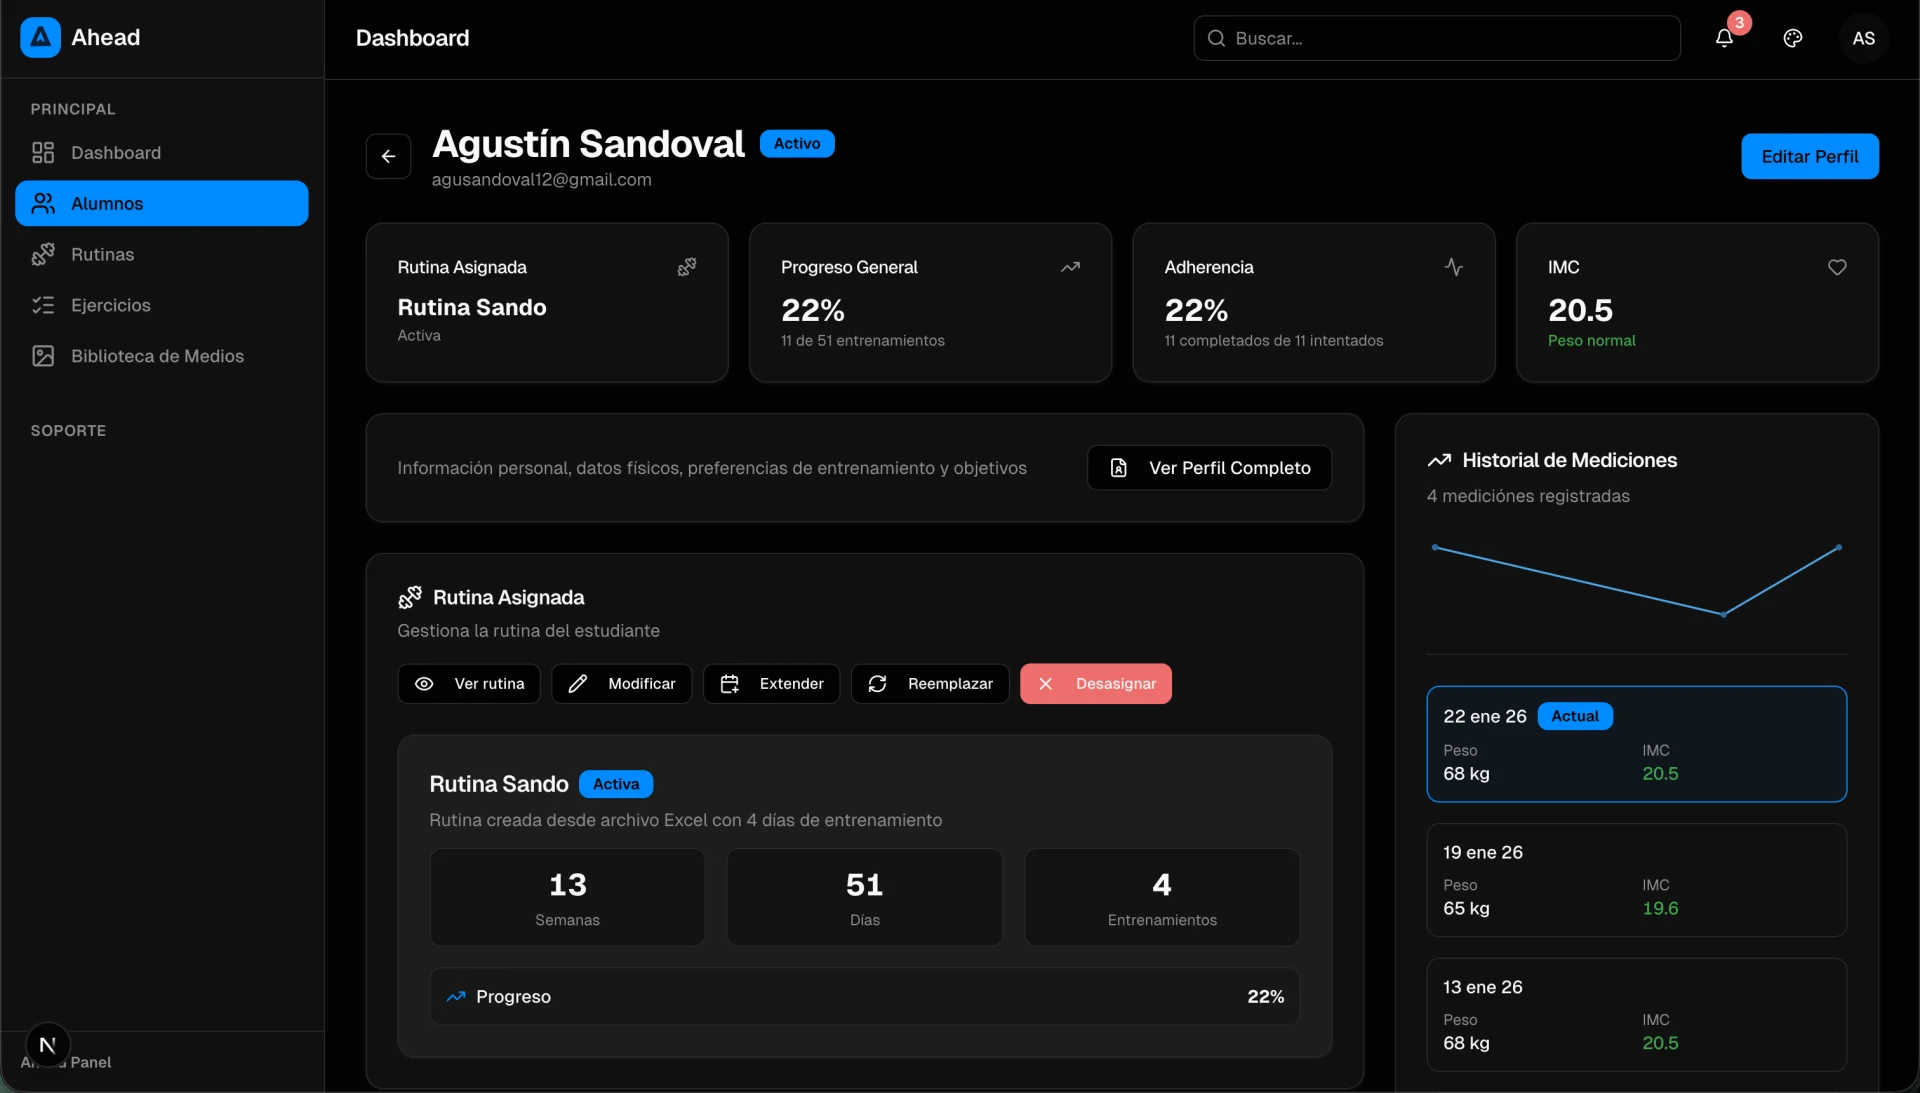Click the heart icon on the IMC card
Screen dimensions: 1920x1093
[x=1837, y=267]
